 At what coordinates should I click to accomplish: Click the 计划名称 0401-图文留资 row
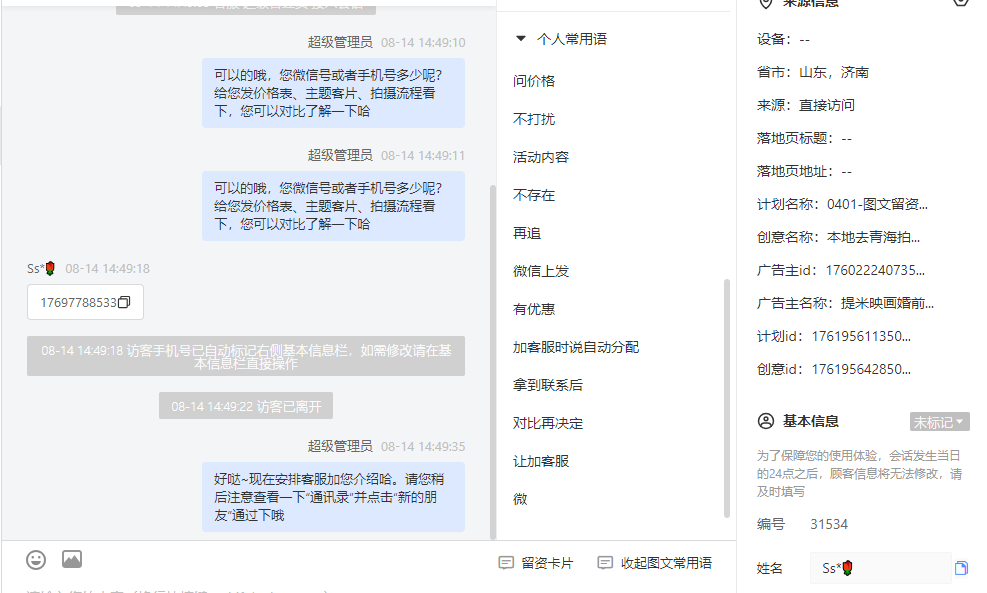pyautogui.click(x=842, y=204)
